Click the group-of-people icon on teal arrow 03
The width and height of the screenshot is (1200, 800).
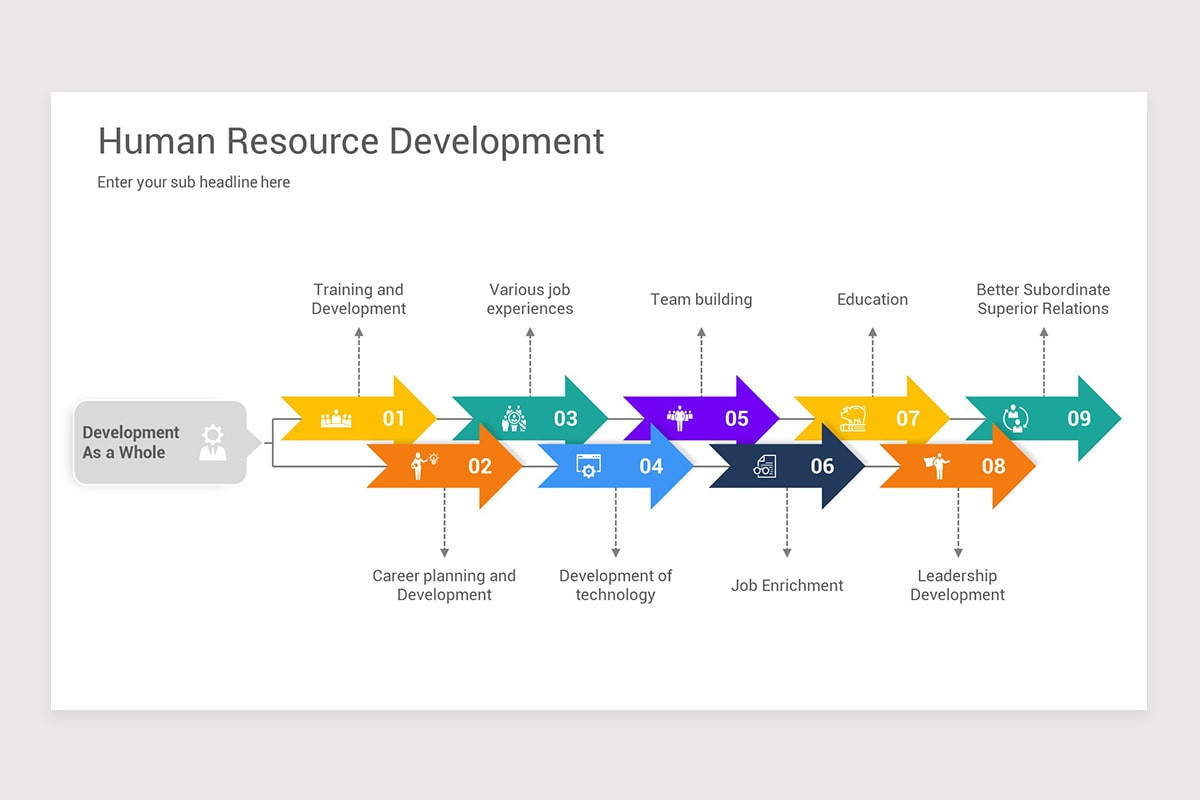(x=512, y=419)
